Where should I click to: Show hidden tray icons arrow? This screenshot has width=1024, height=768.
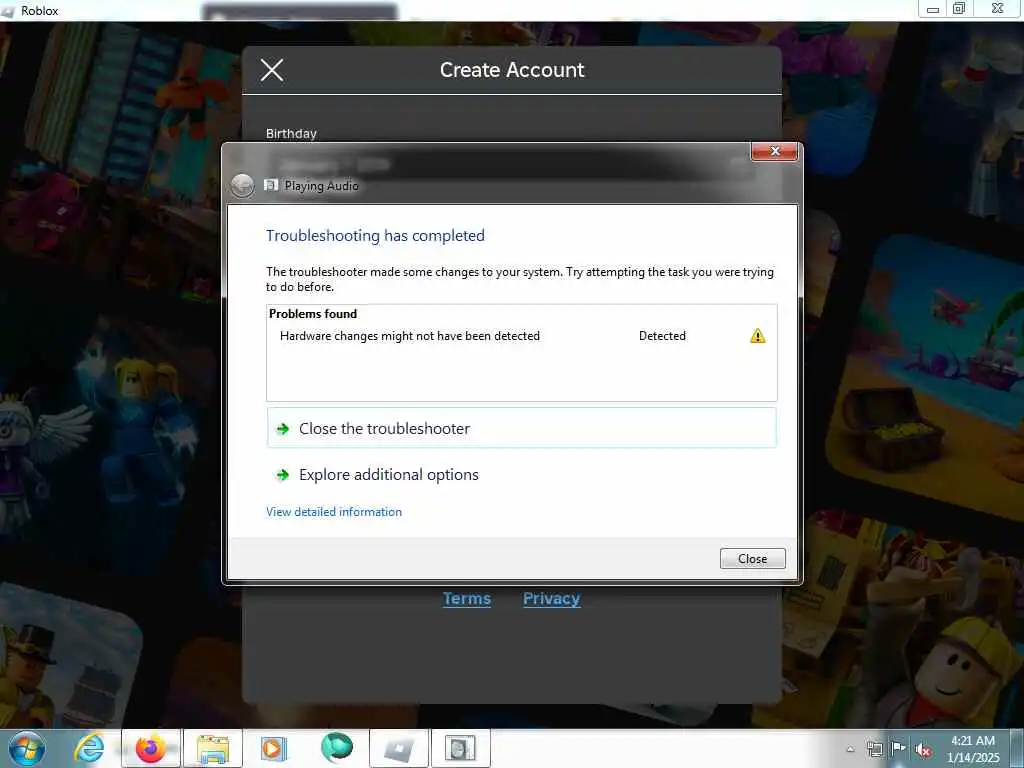coord(850,749)
